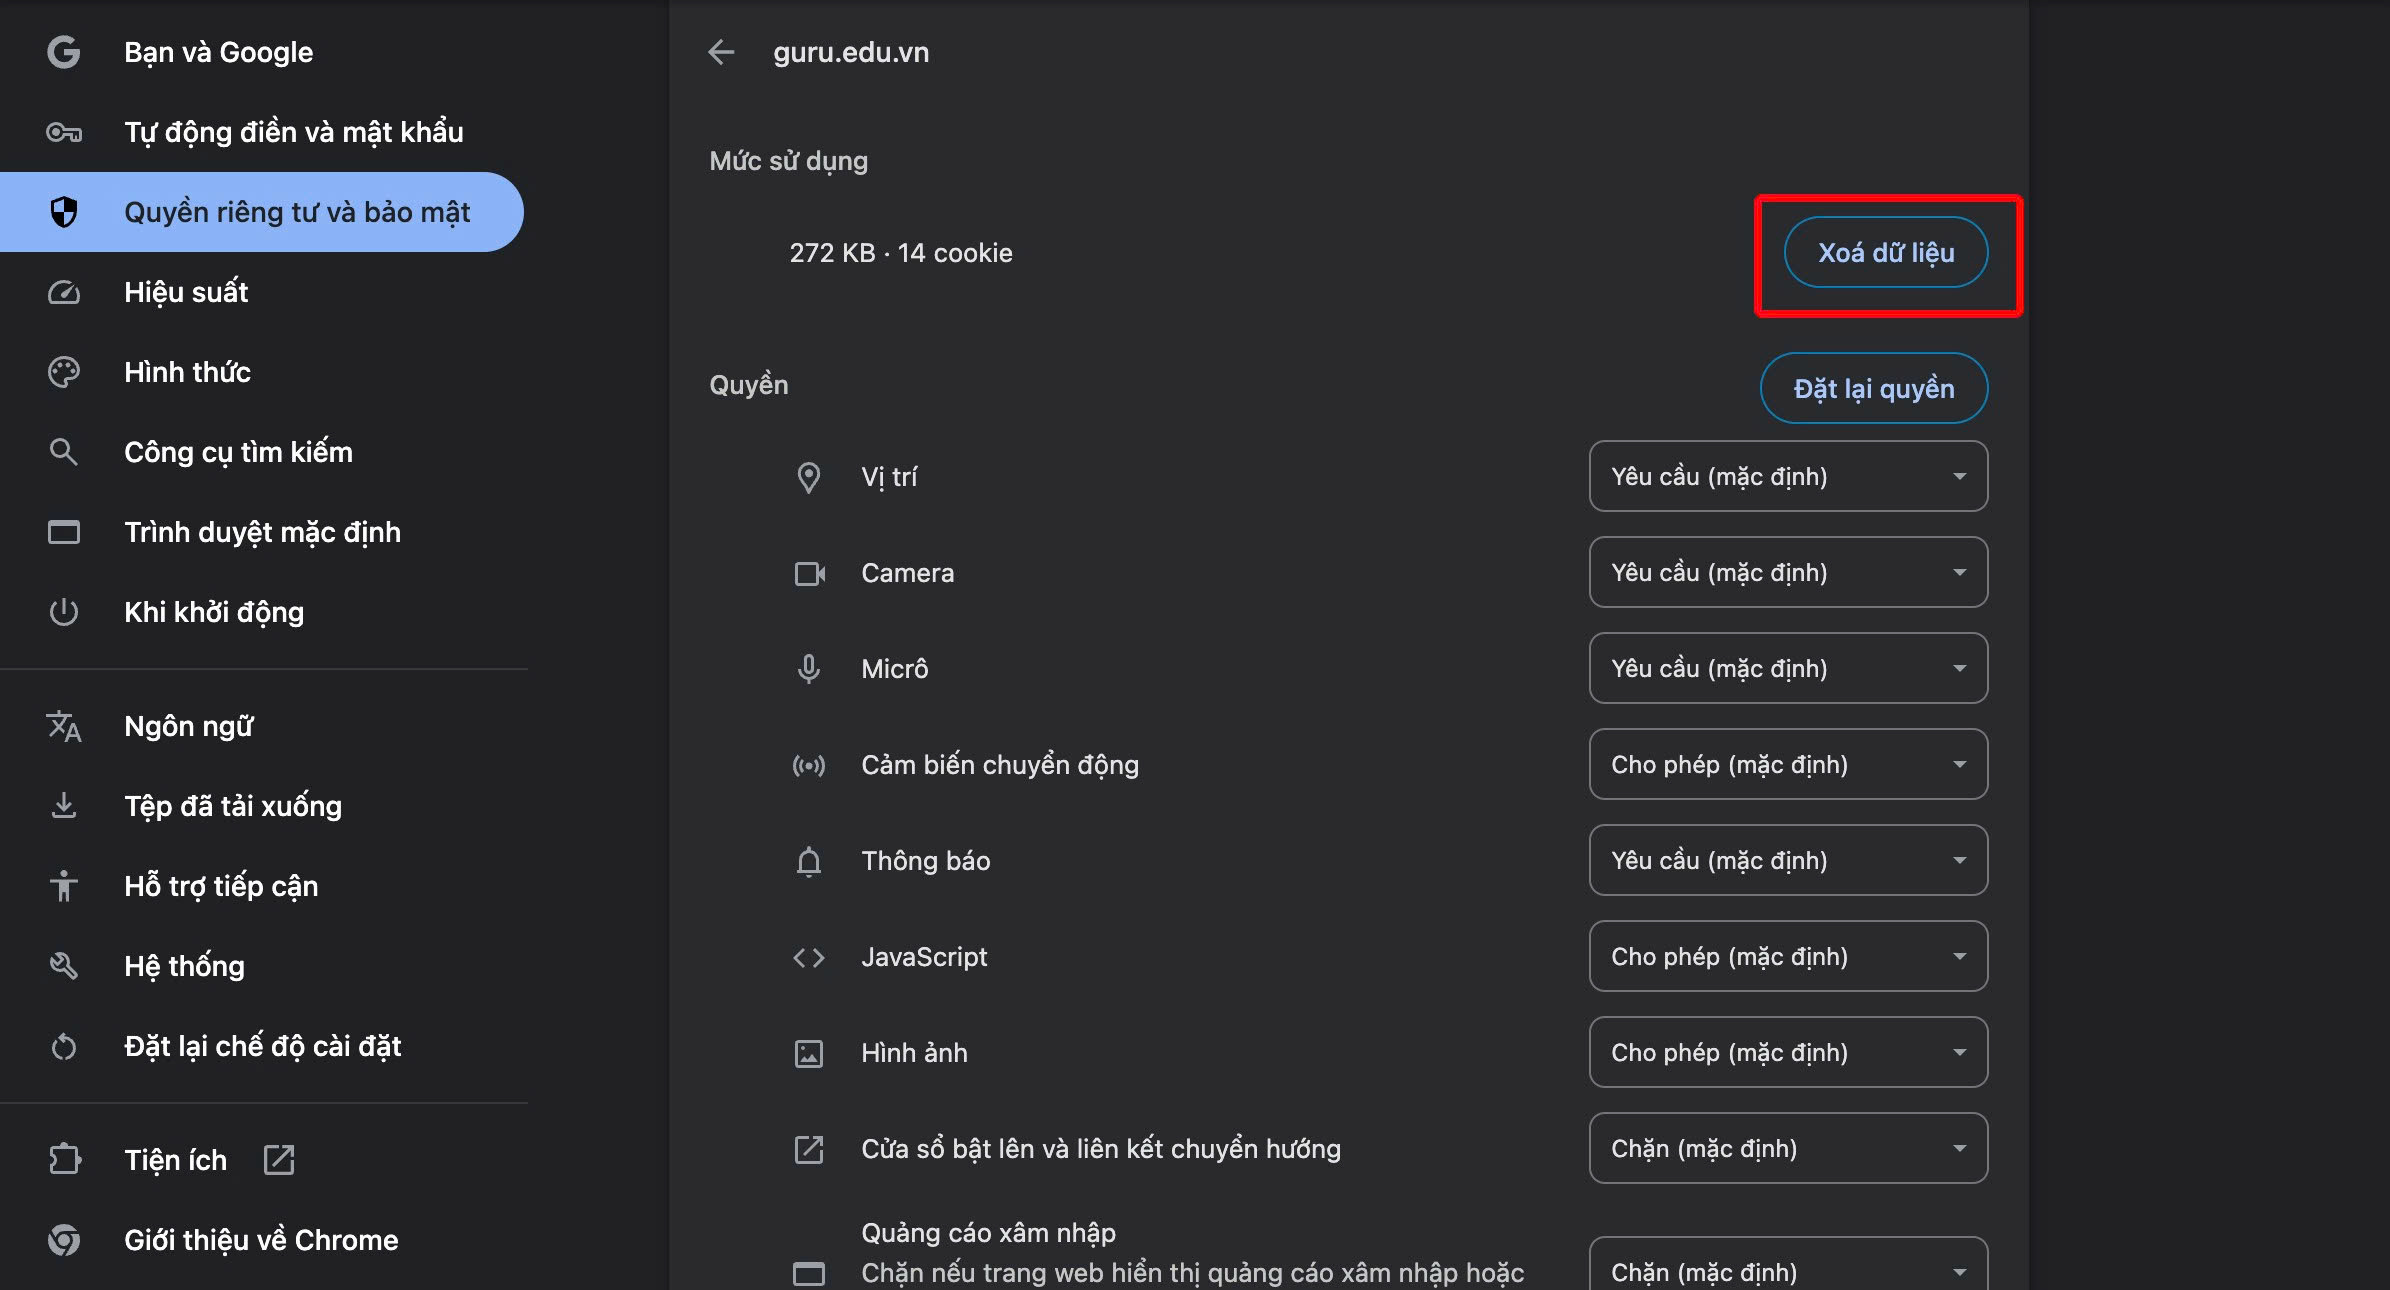Click the Quyền section heading

(x=749, y=385)
